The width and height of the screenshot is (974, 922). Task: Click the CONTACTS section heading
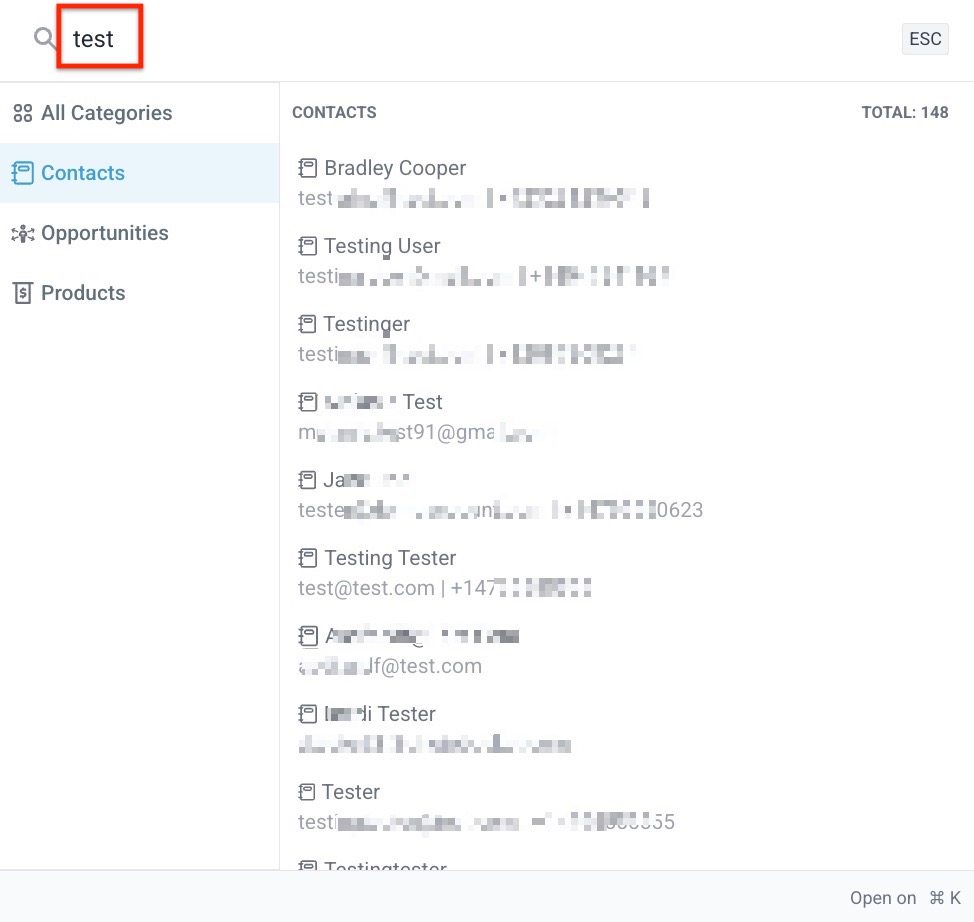tap(334, 112)
